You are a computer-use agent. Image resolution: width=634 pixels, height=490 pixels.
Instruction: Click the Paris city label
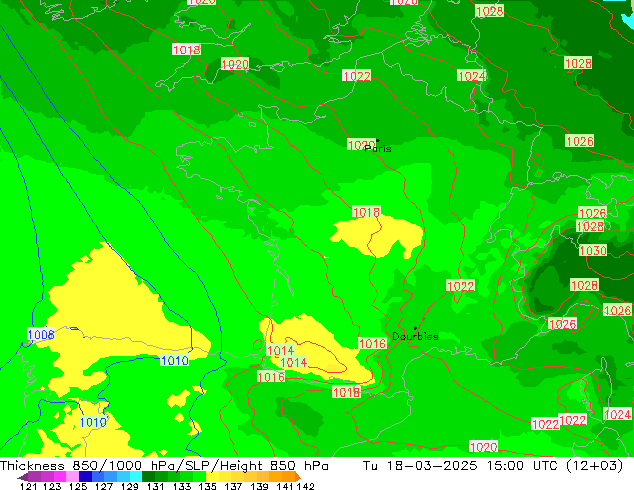378,149
